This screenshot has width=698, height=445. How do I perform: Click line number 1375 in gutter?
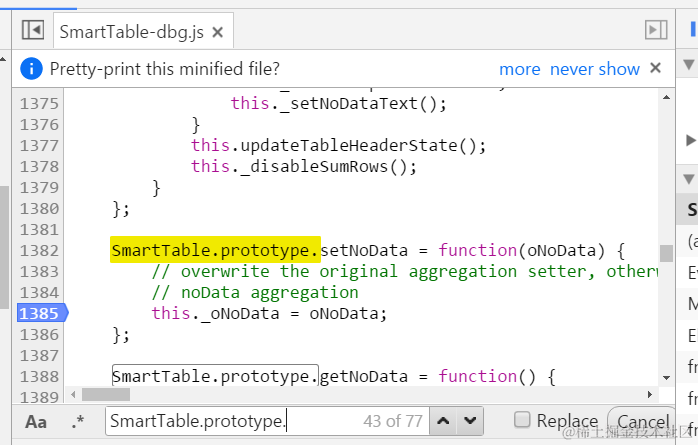pos(39,104)
